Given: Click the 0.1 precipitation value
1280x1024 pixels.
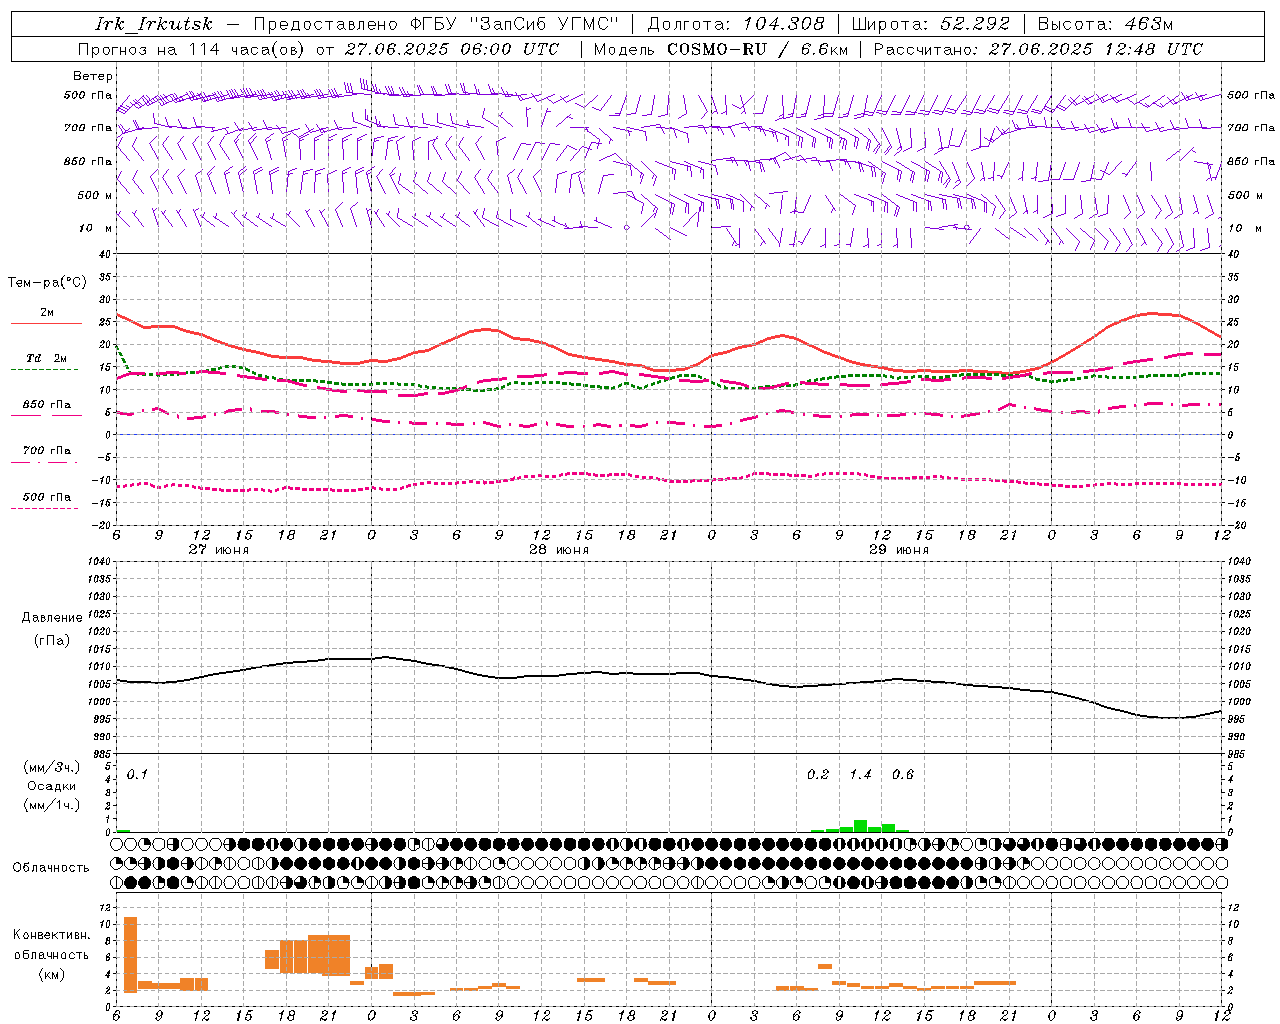Looking at the screenshot, I should click(x=137, y=774).
